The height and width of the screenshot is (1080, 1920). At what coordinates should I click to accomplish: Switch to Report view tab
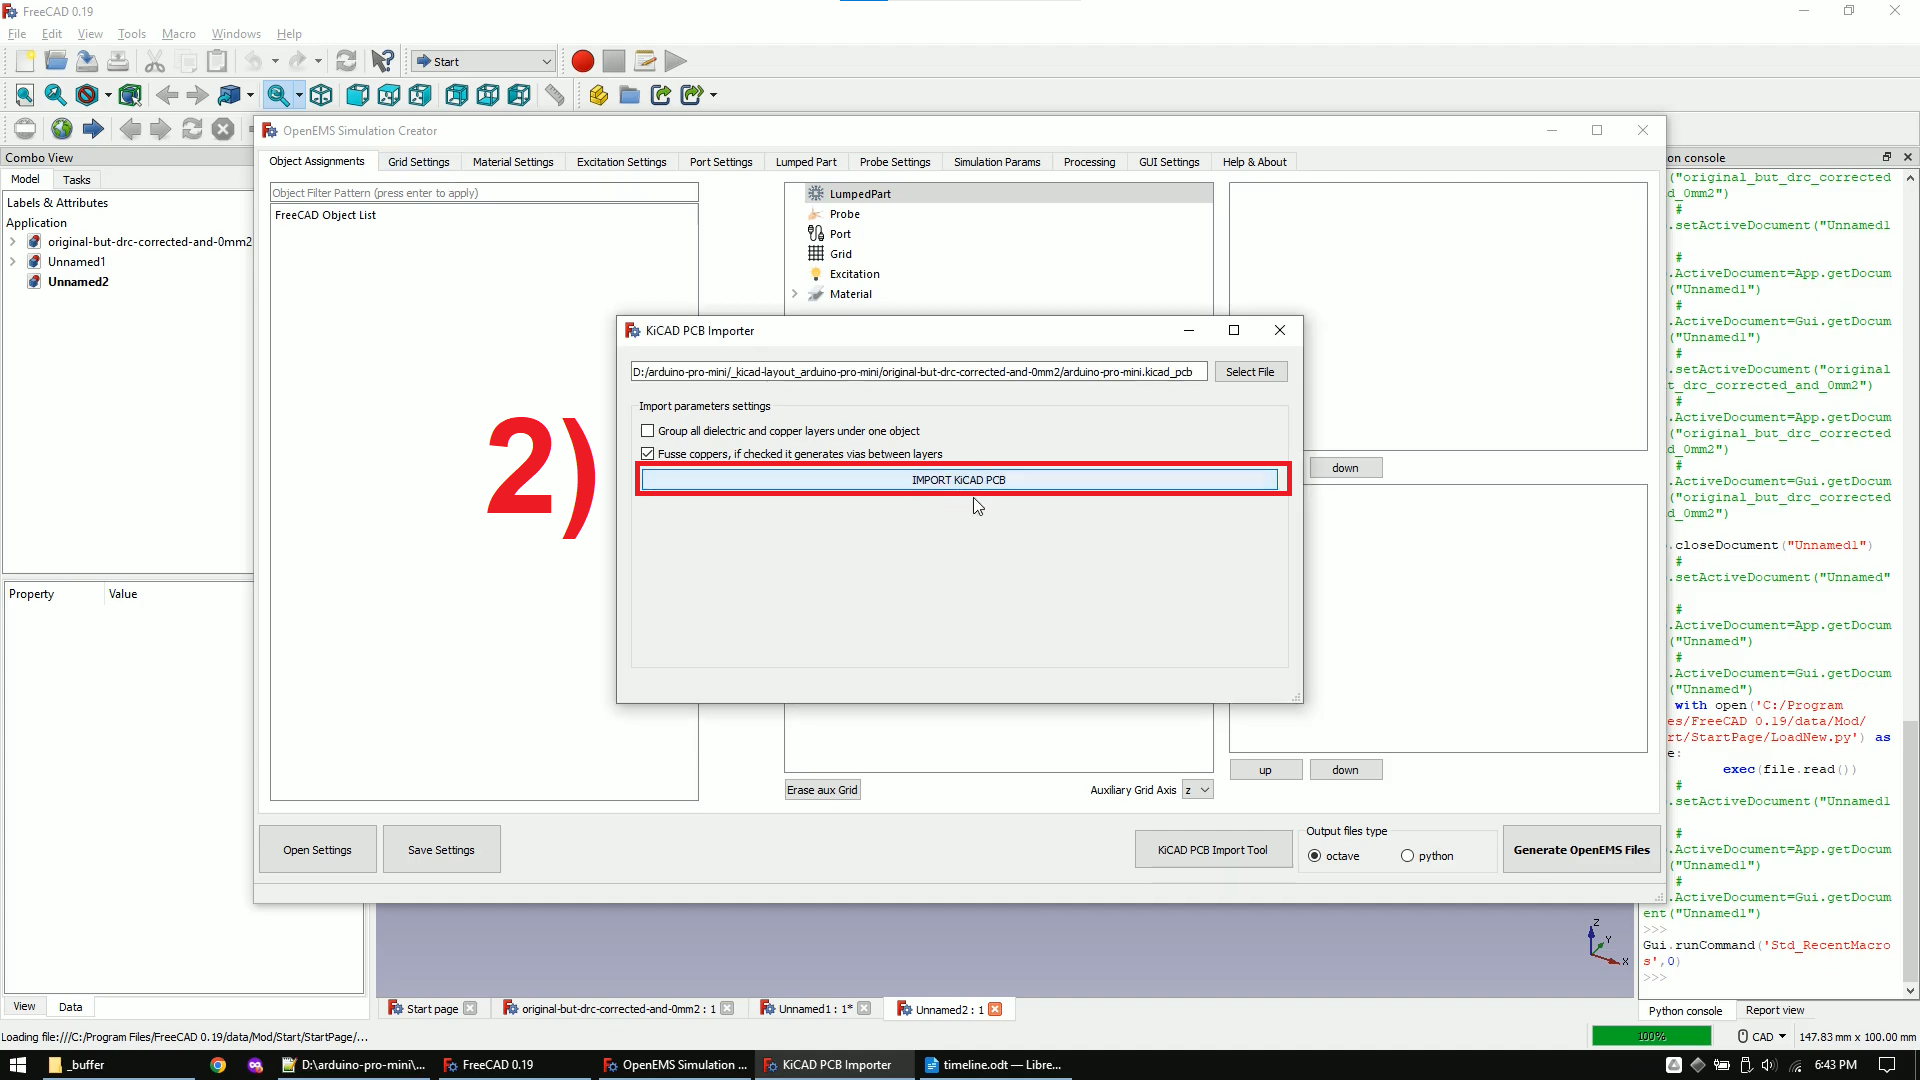click(1774, 1011)
